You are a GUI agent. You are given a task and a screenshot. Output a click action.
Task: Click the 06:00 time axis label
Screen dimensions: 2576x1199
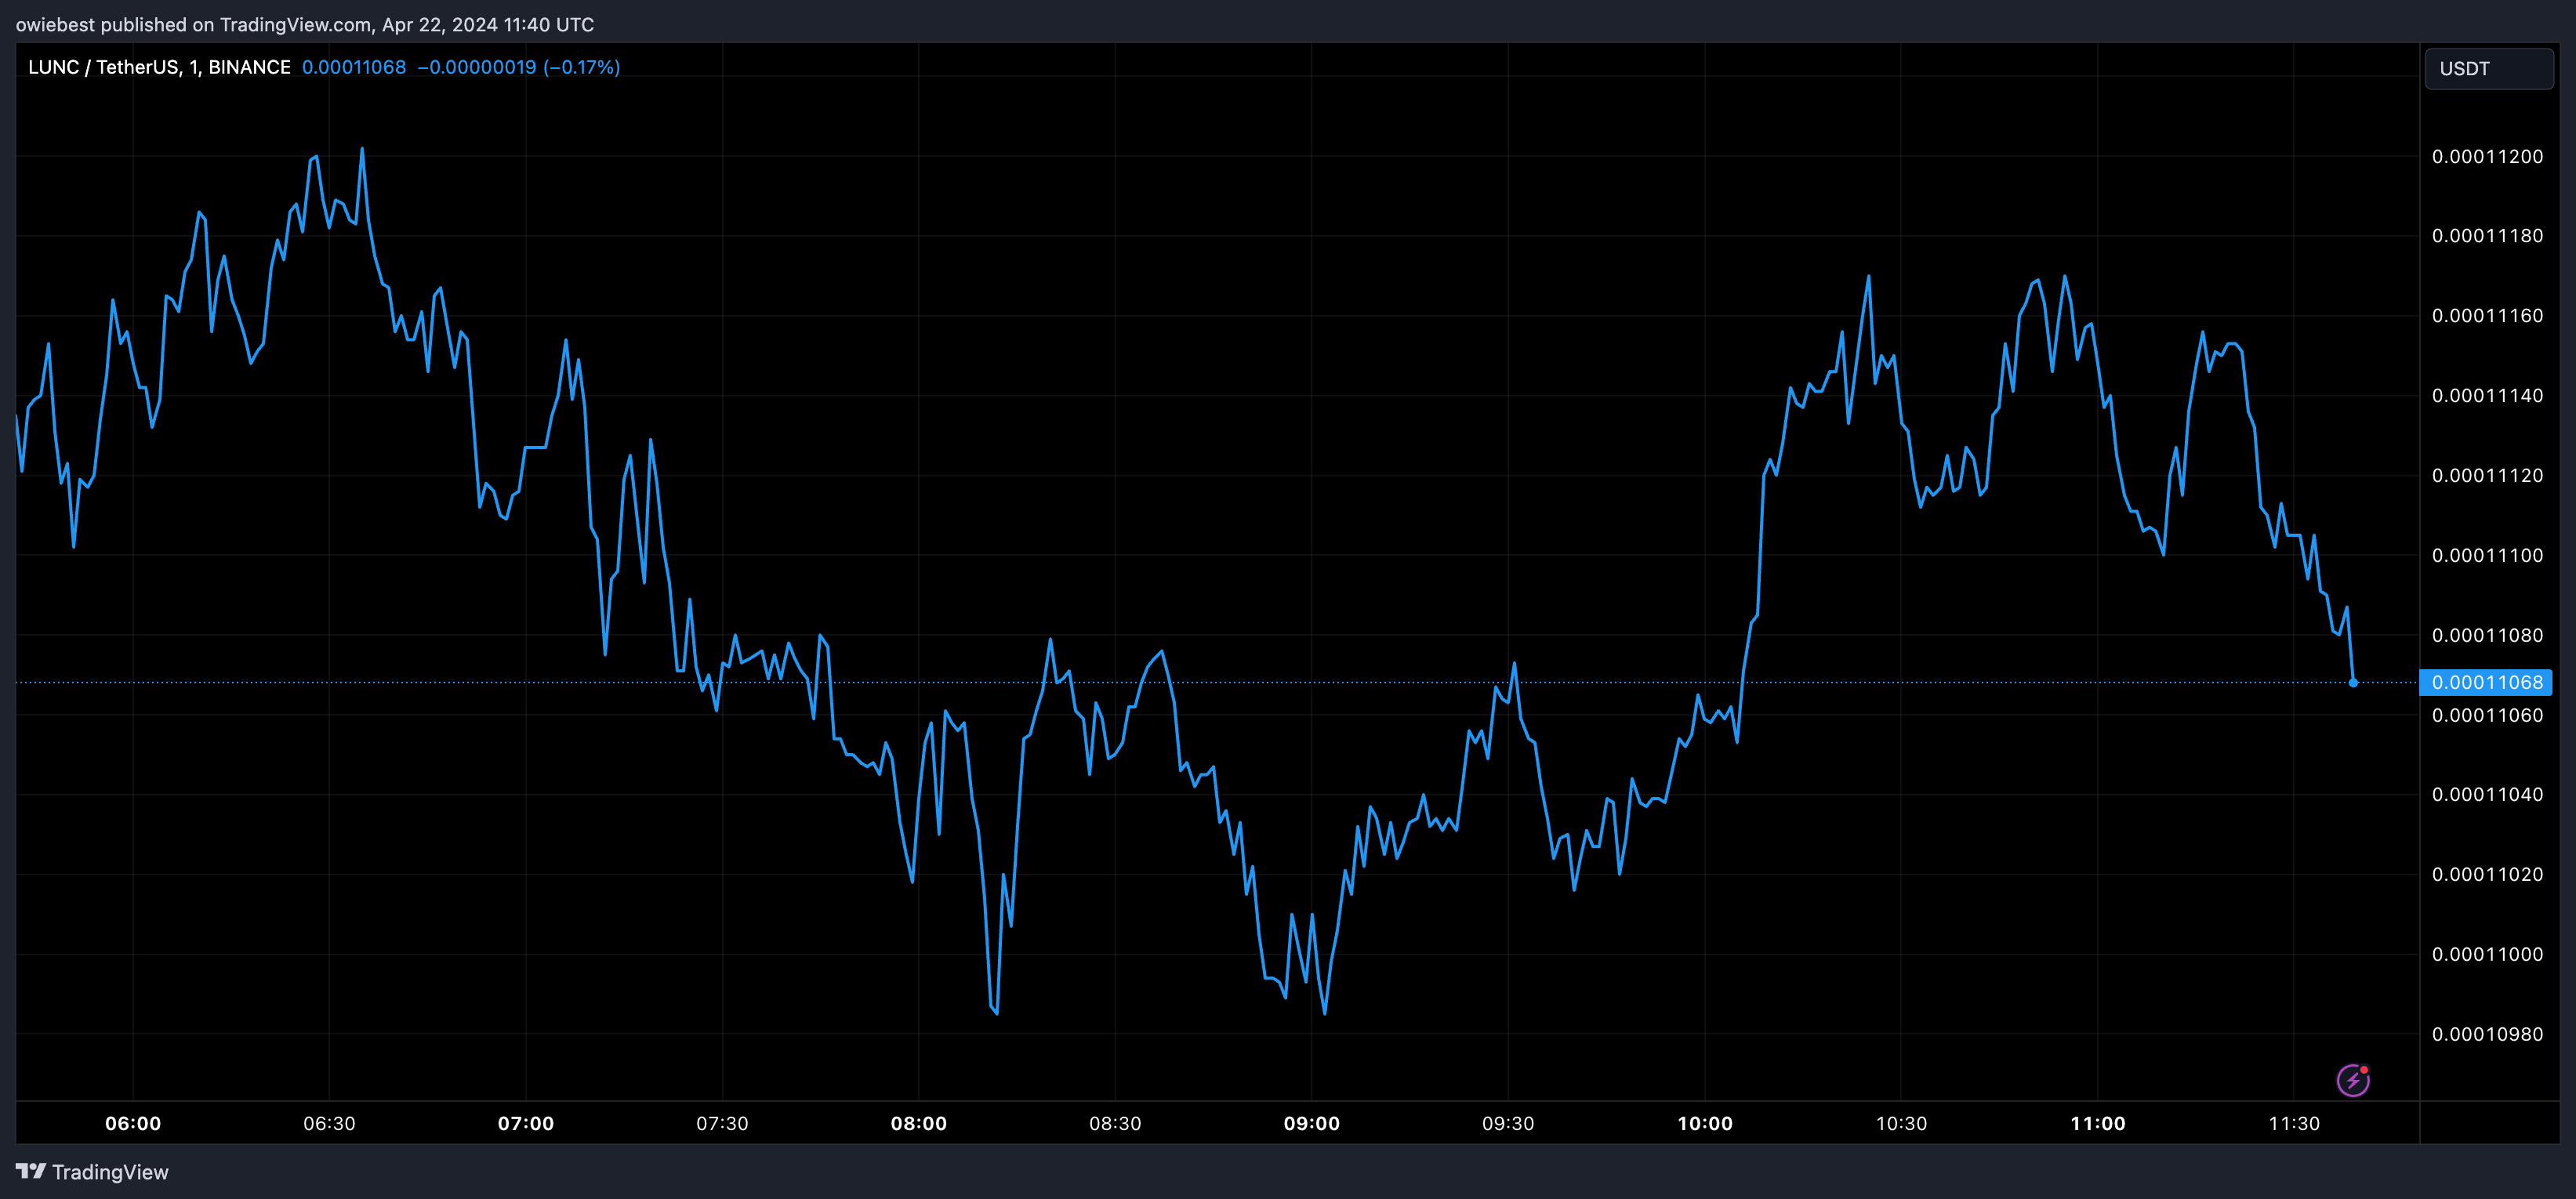tap(133, 1123)
